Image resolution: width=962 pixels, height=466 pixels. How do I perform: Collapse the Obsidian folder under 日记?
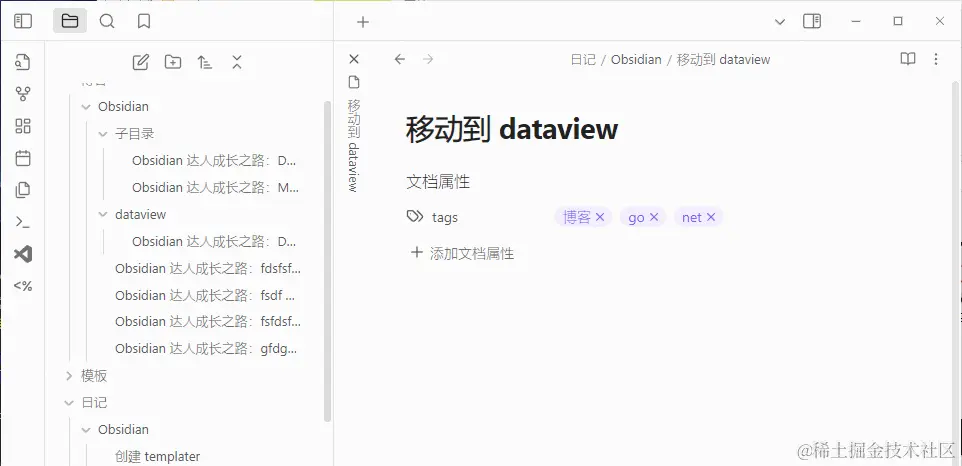(86, 429)
